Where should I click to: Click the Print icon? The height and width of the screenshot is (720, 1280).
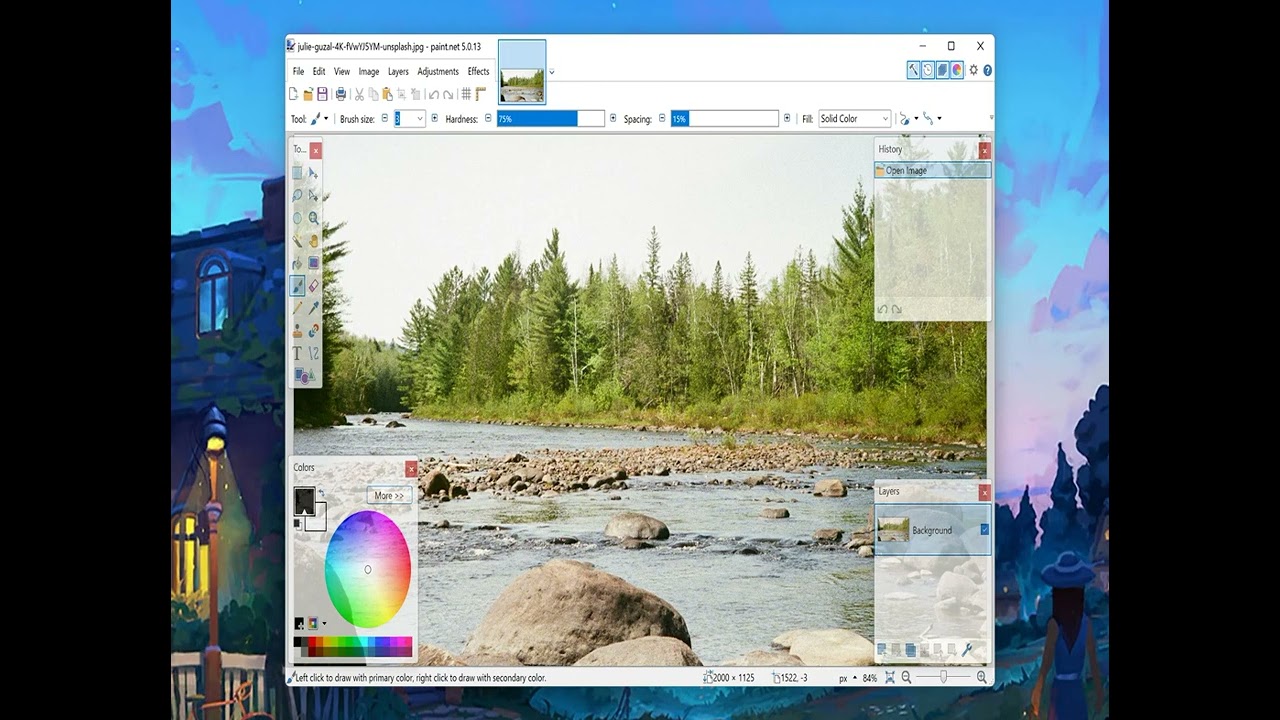coord(341,94)
